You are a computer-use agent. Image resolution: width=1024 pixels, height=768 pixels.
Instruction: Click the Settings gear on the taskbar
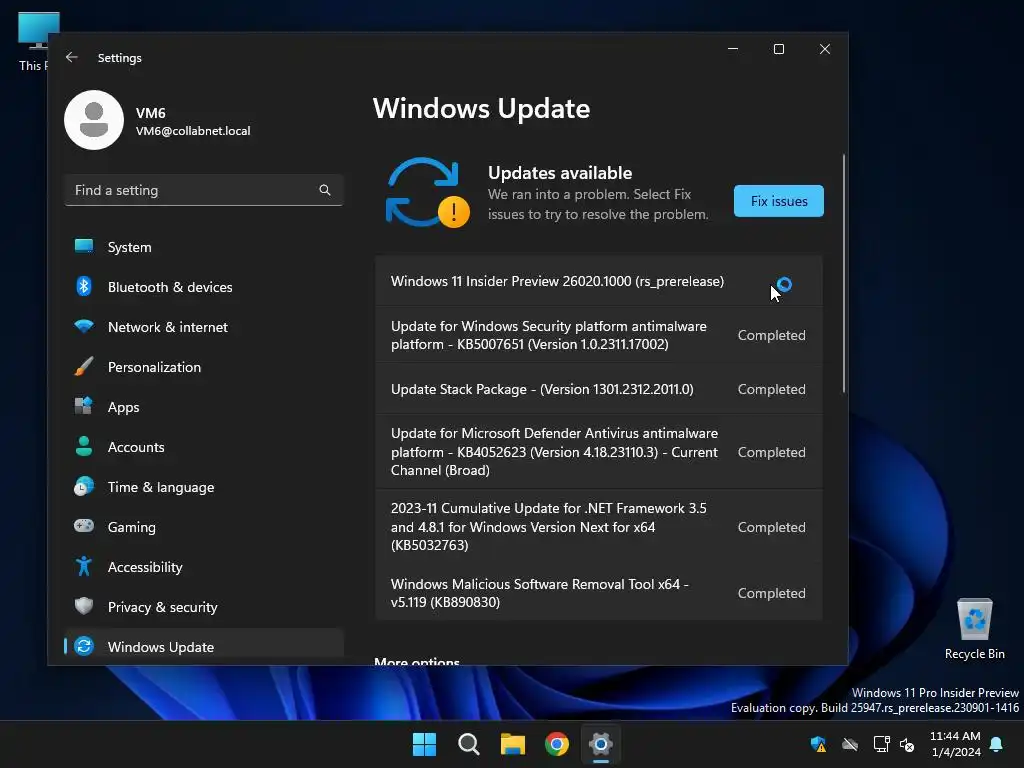pos(601,744)
